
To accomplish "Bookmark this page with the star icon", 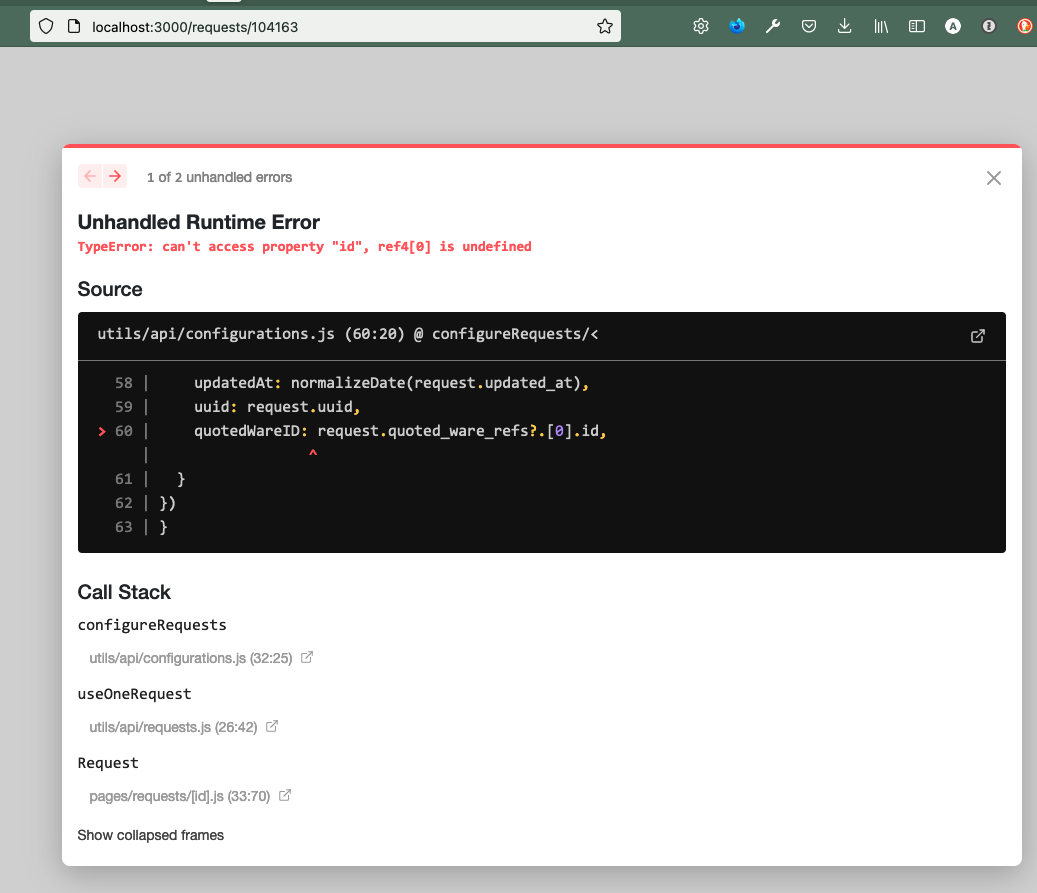I will pos(605,26).
